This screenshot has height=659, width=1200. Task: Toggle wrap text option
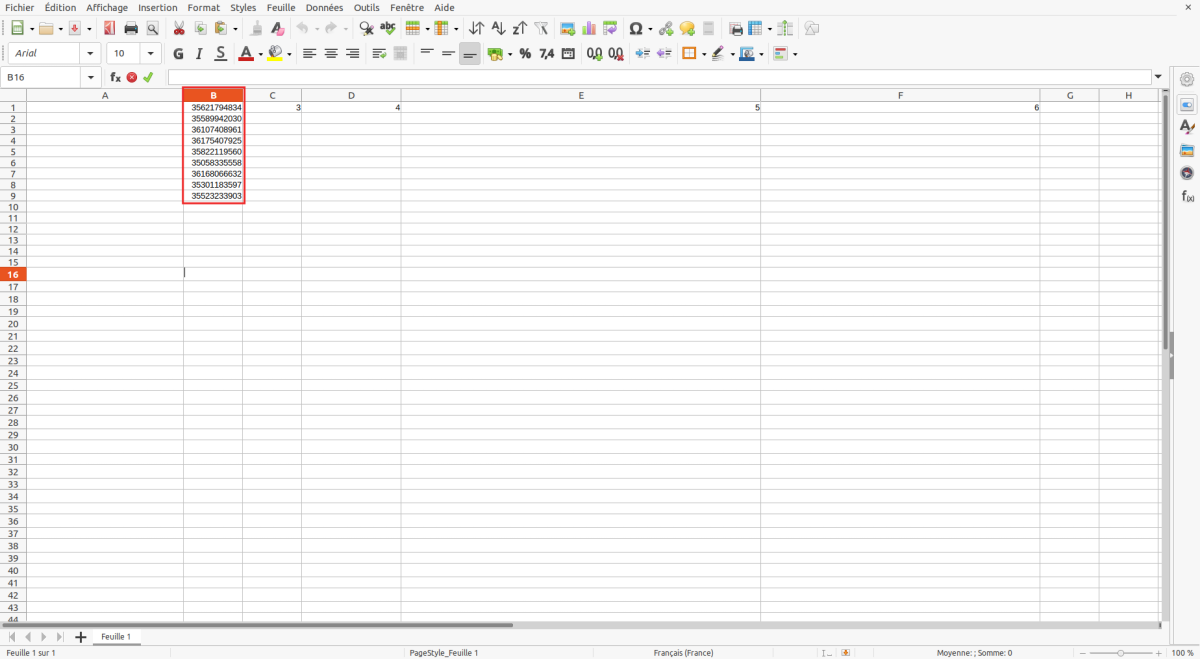379,54
